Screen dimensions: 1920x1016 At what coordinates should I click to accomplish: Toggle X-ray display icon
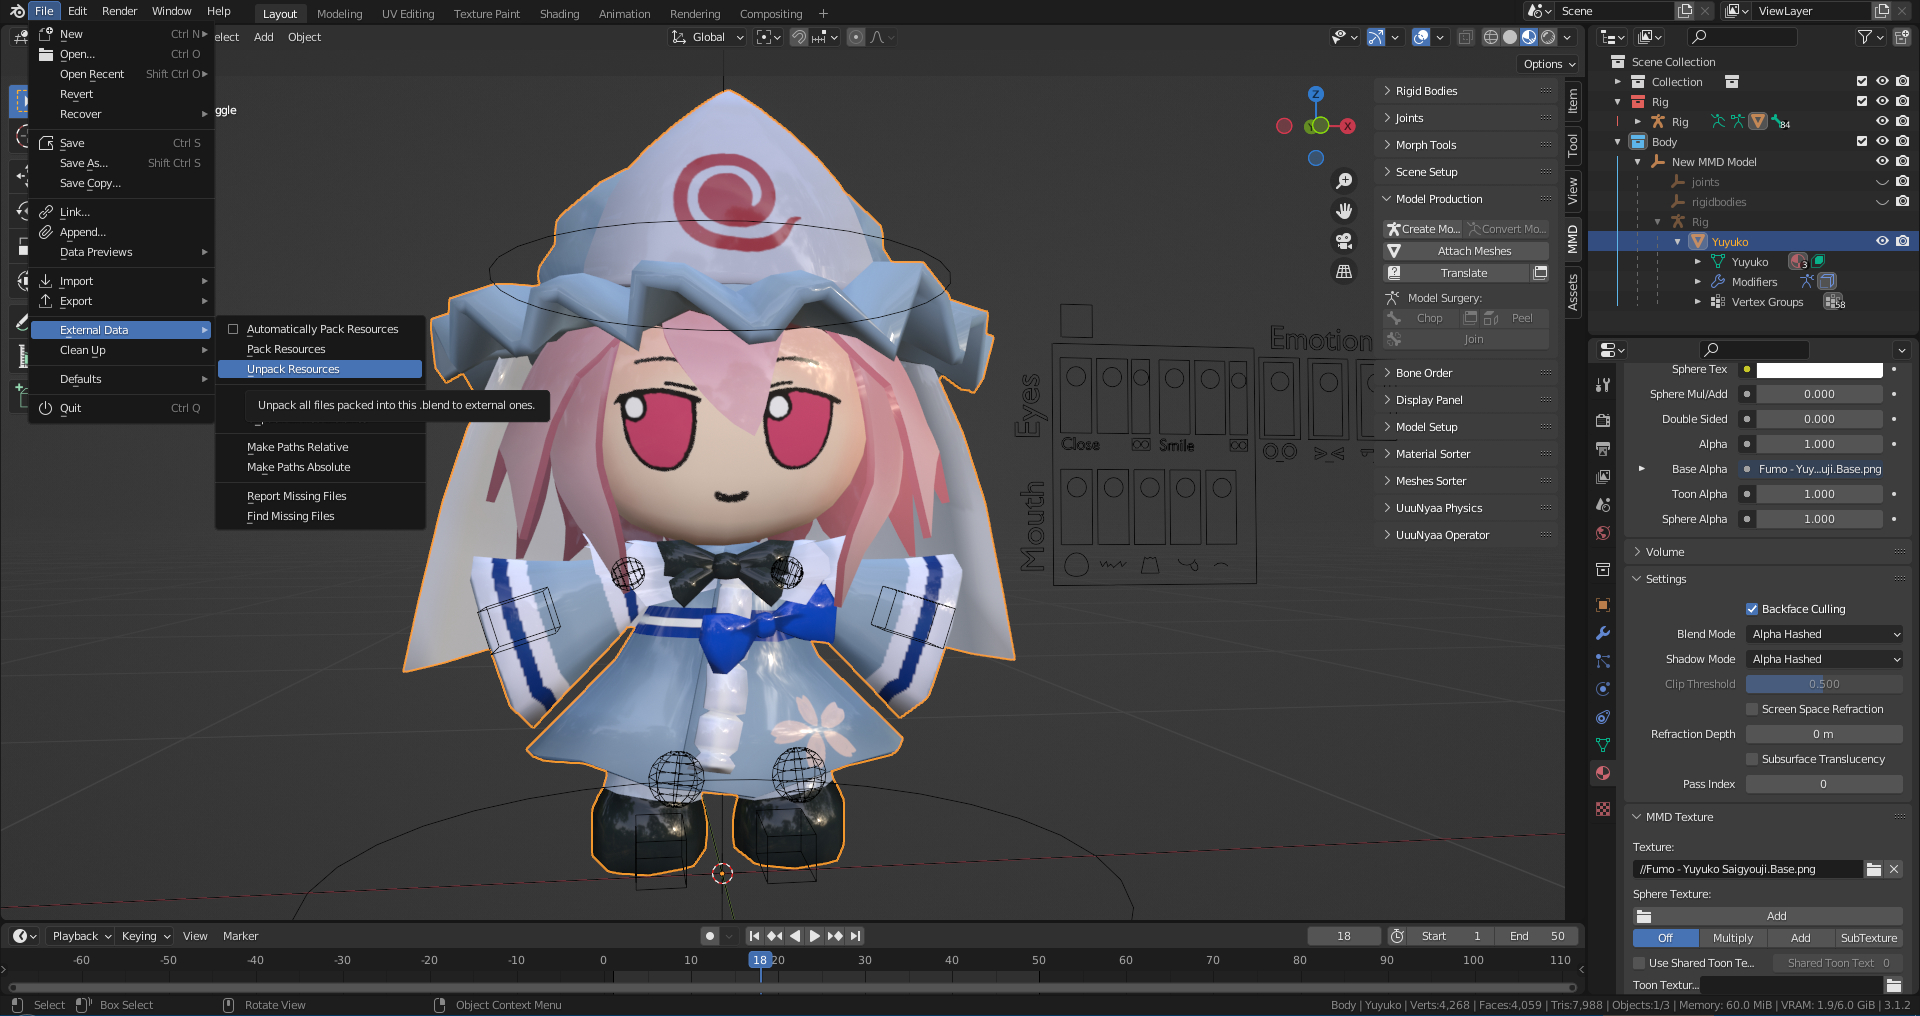pyautogui.click(x=1465, y=37)
